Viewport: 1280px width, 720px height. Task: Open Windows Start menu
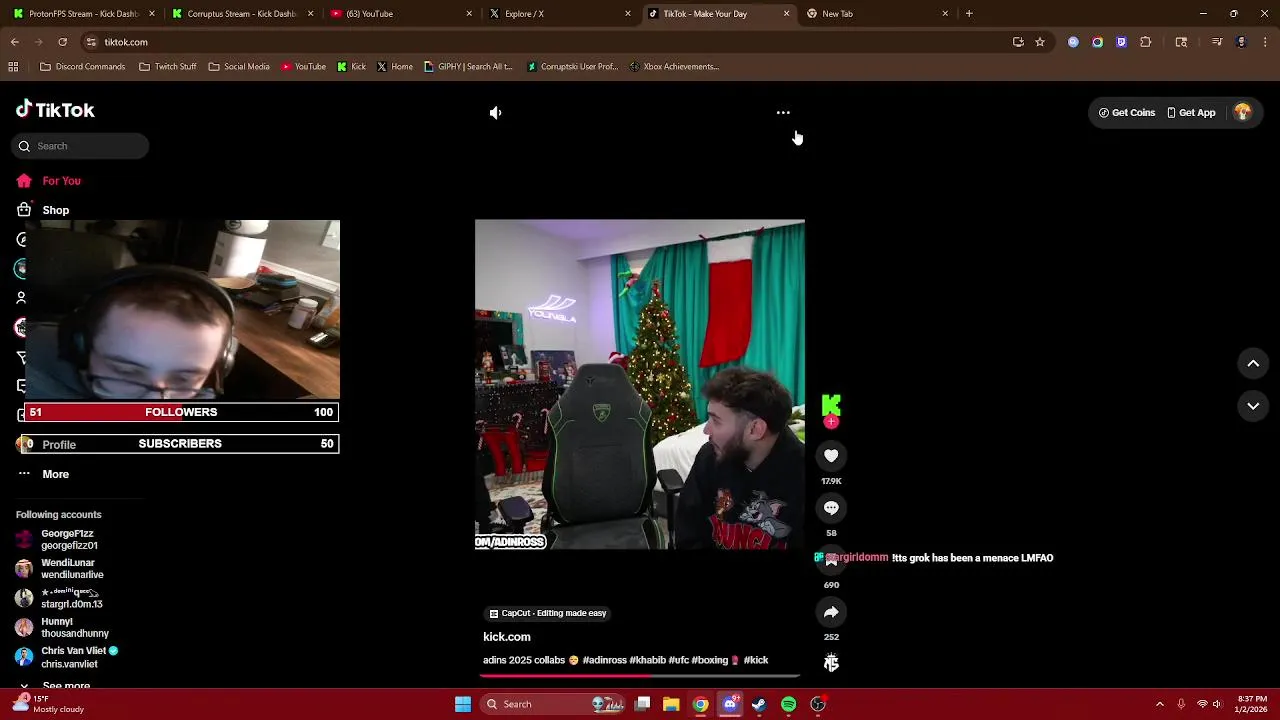point(463,704)
